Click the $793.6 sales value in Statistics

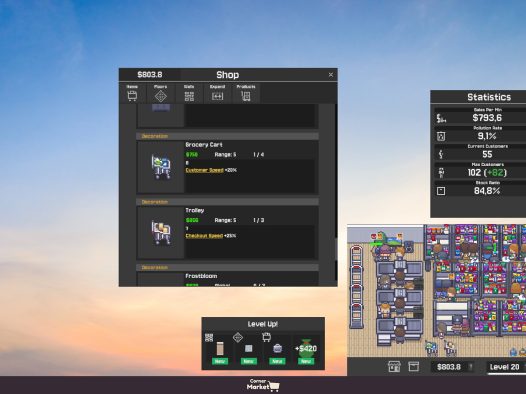tap(487, 118)
